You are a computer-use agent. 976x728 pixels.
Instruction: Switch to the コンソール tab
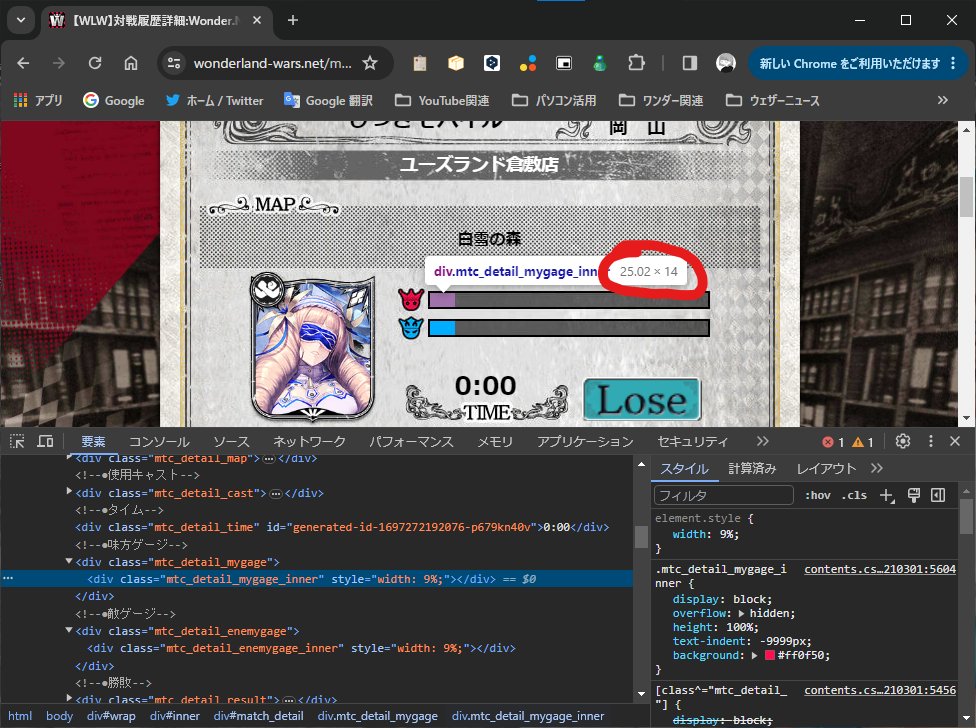tap(159, 442)
